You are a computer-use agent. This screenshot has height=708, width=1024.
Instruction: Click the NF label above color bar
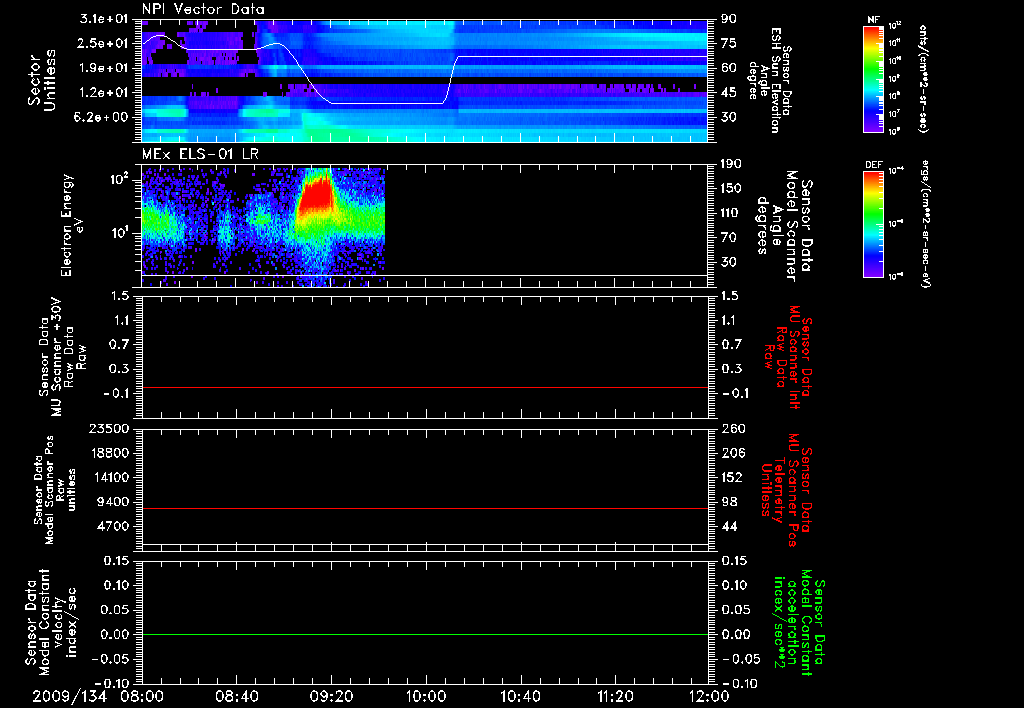(x=873, y=20)
